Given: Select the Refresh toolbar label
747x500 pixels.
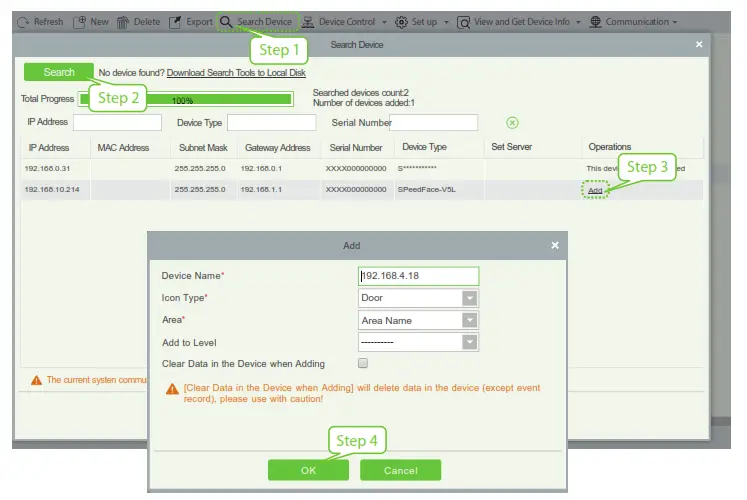Looking at the screenshot, I should [48, 22].
